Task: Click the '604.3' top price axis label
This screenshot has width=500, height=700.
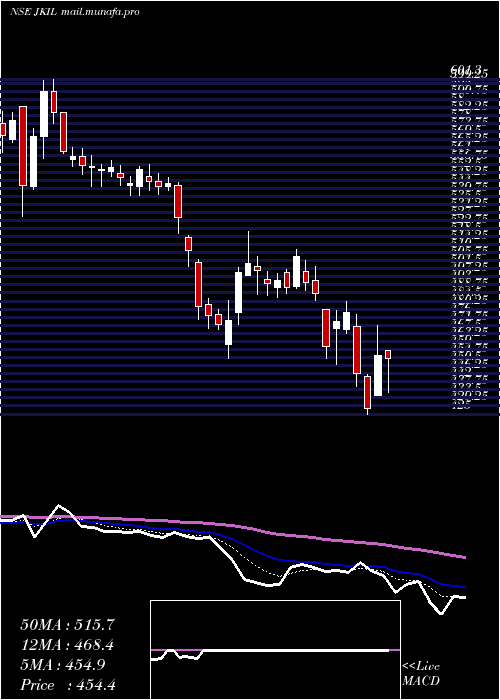Action: pos(466,70)
